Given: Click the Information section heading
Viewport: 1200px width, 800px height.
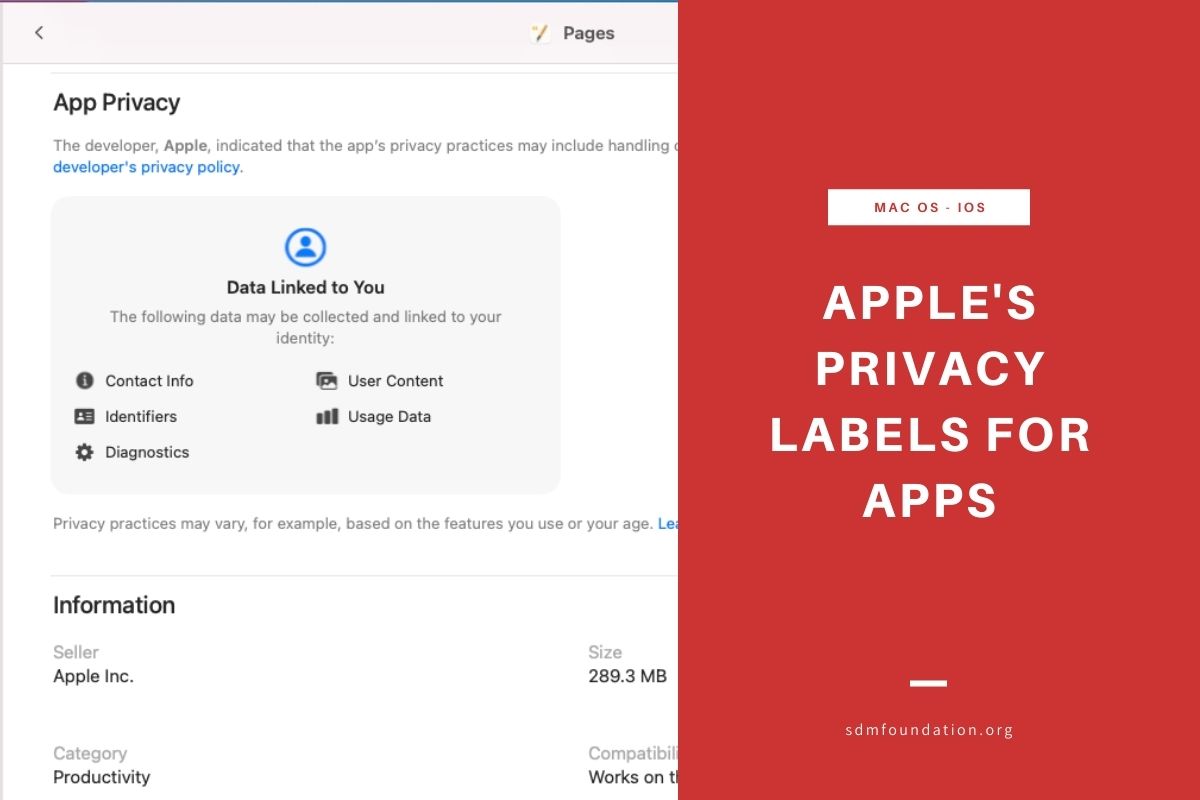Looking at the screenshot, I should (114, 605).
